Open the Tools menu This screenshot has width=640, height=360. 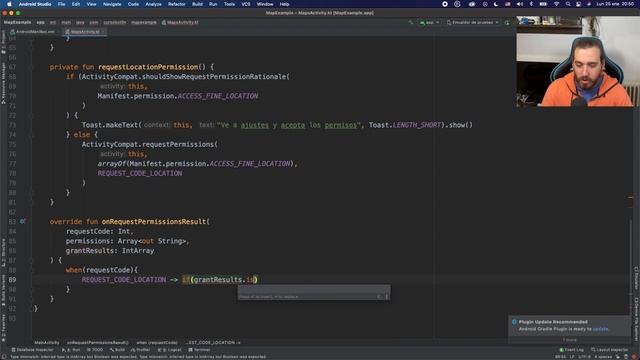(x=229, y=4)
